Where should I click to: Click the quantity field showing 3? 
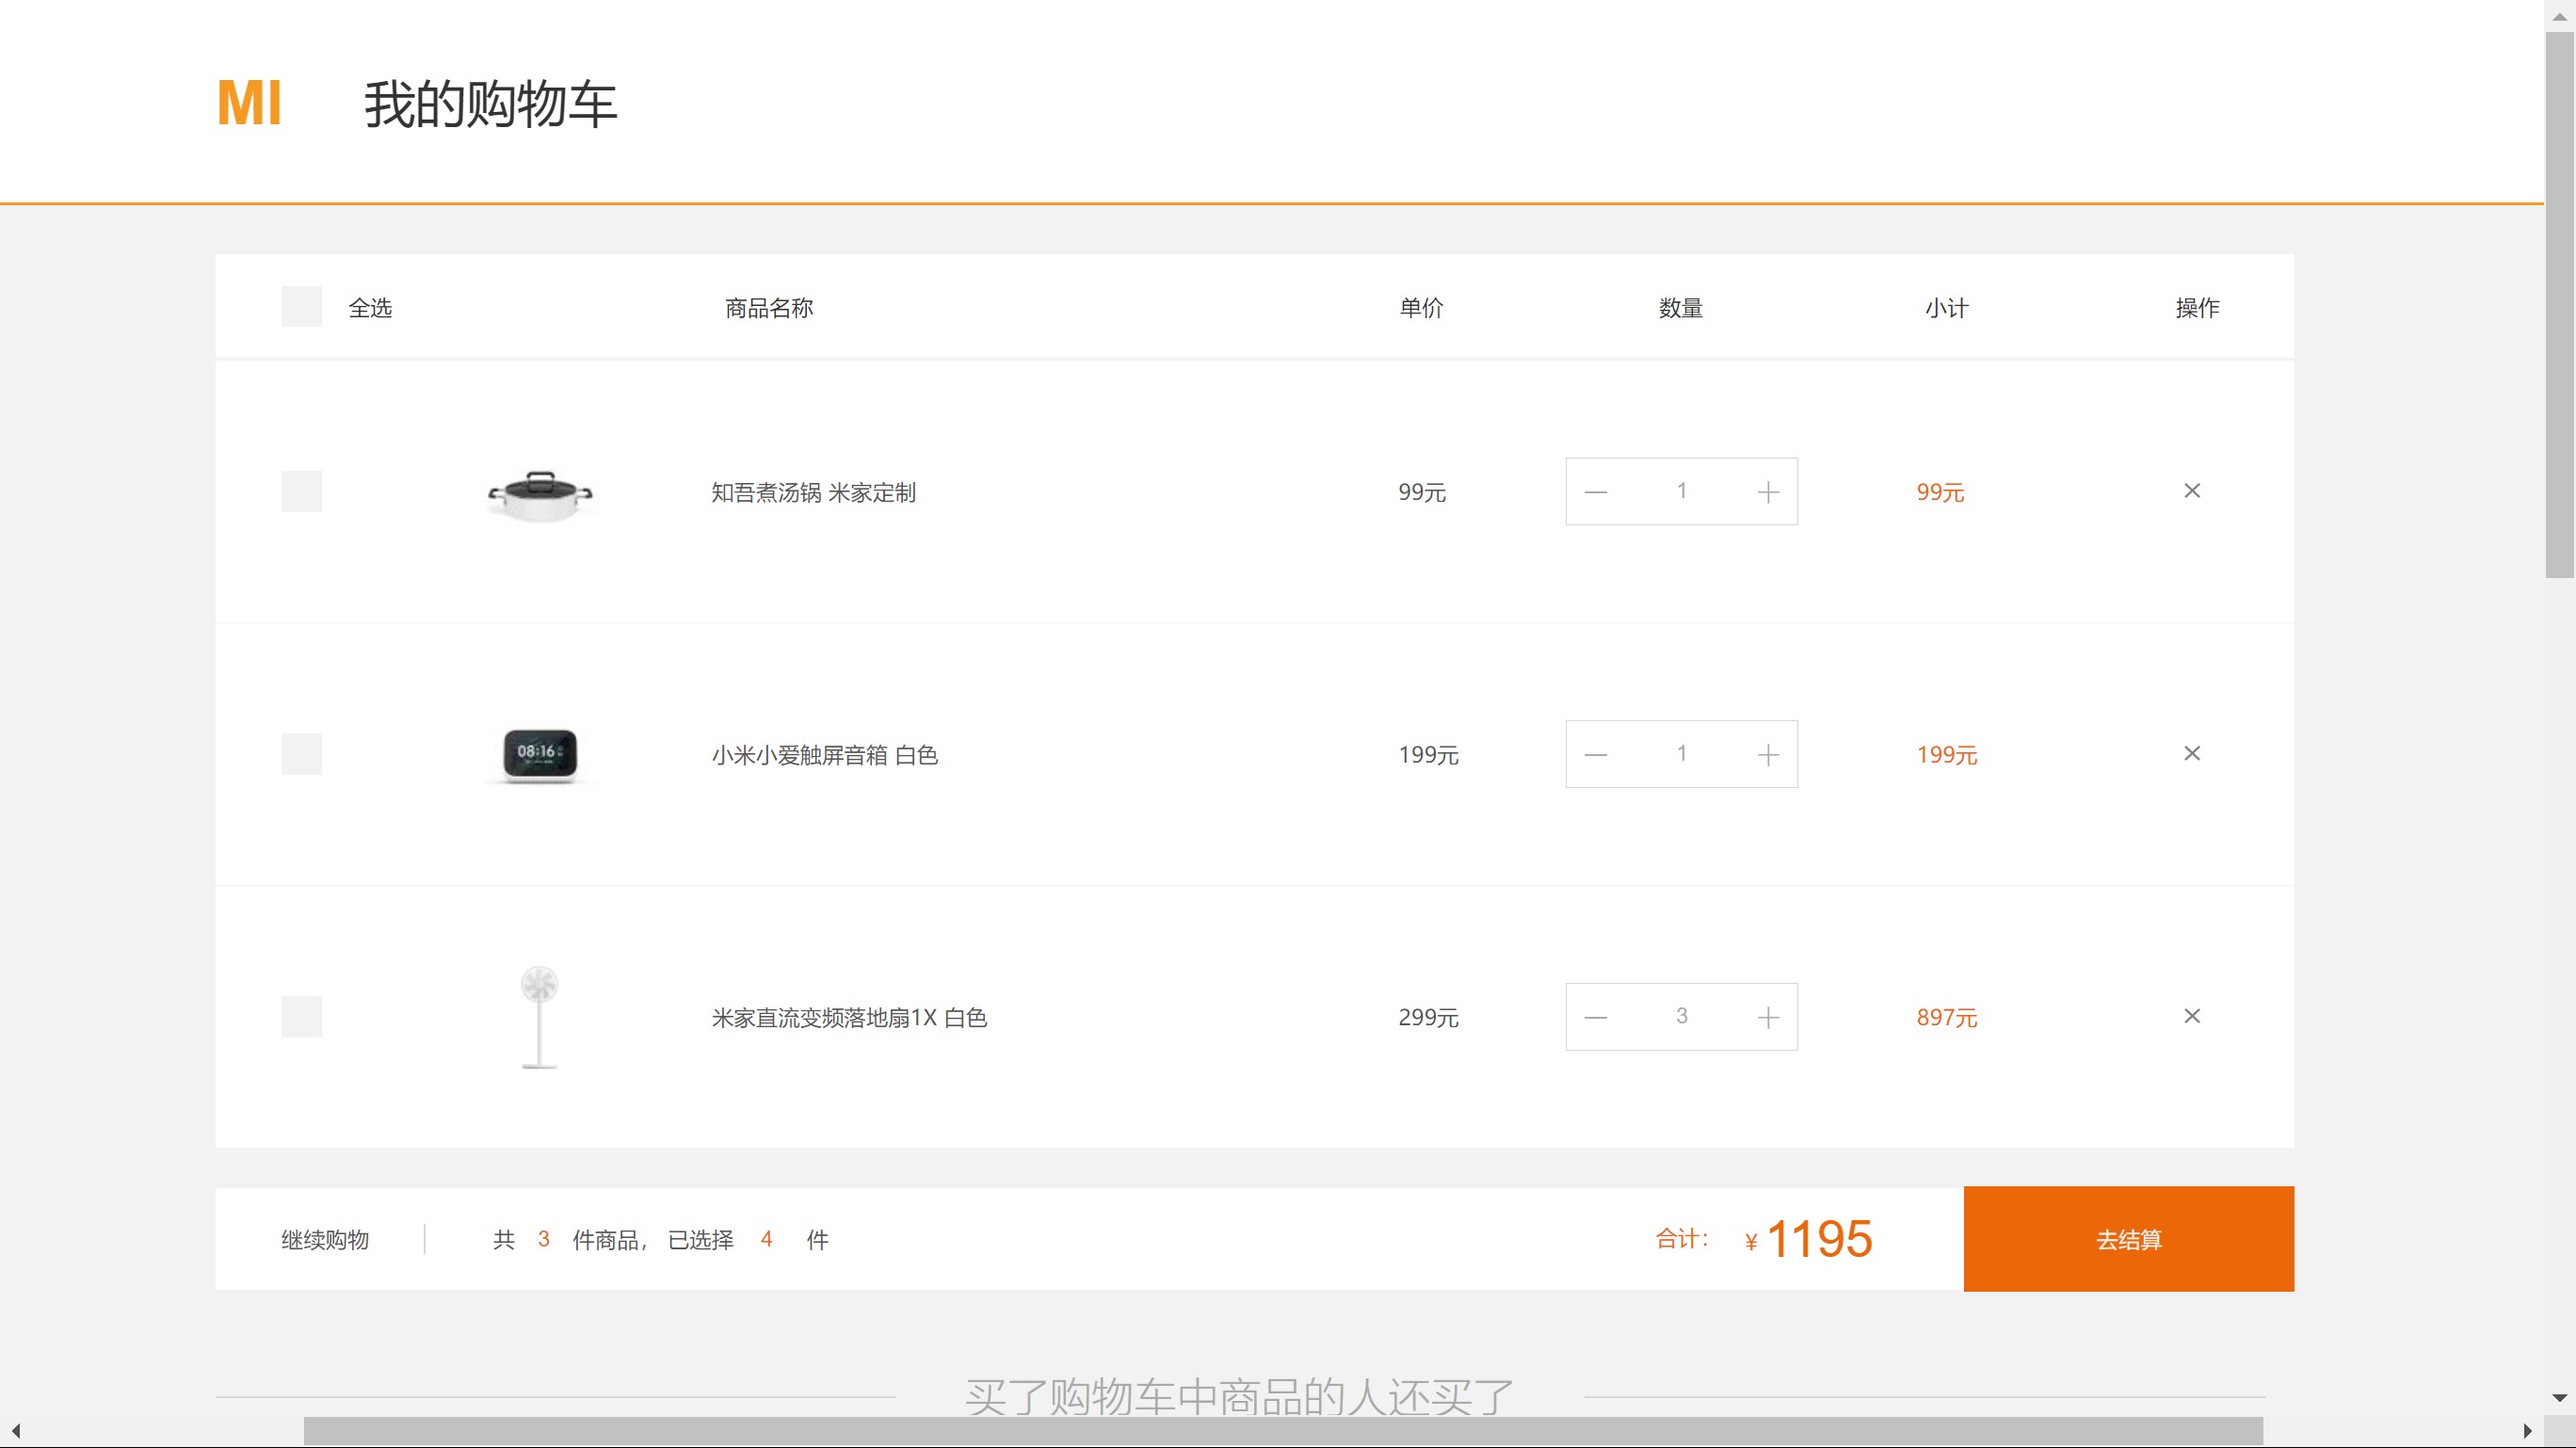[1682, 1017]
